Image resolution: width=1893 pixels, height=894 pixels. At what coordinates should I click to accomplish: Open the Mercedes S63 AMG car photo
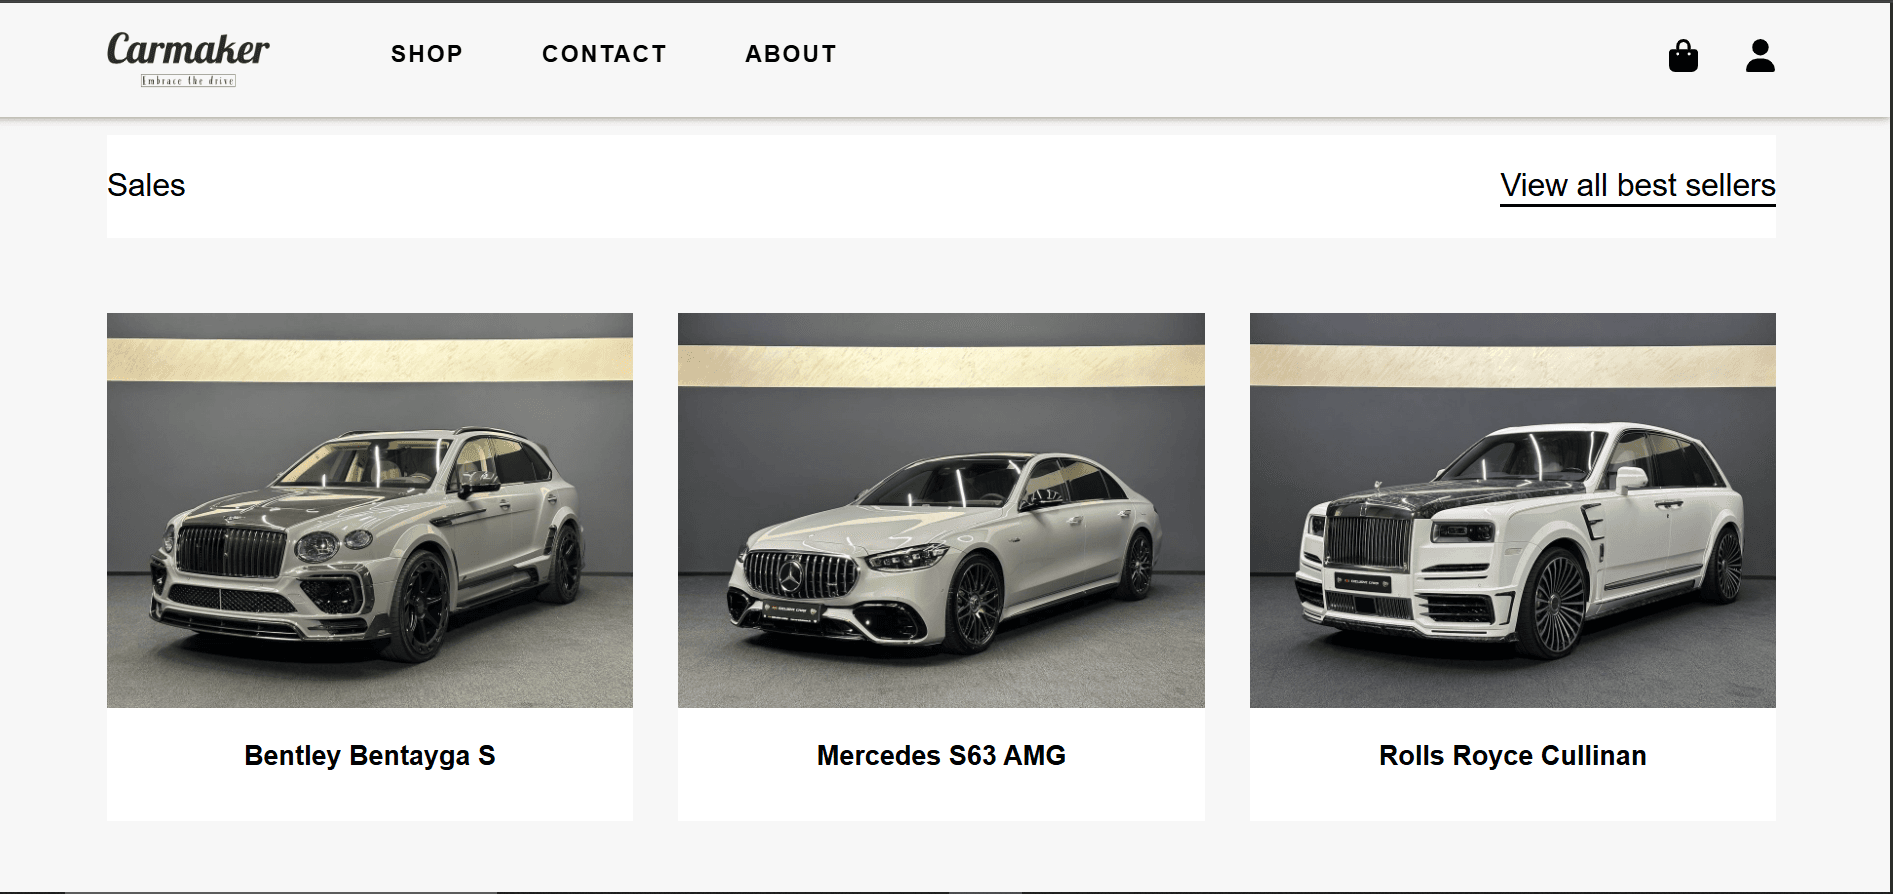(x=941, y=510)
